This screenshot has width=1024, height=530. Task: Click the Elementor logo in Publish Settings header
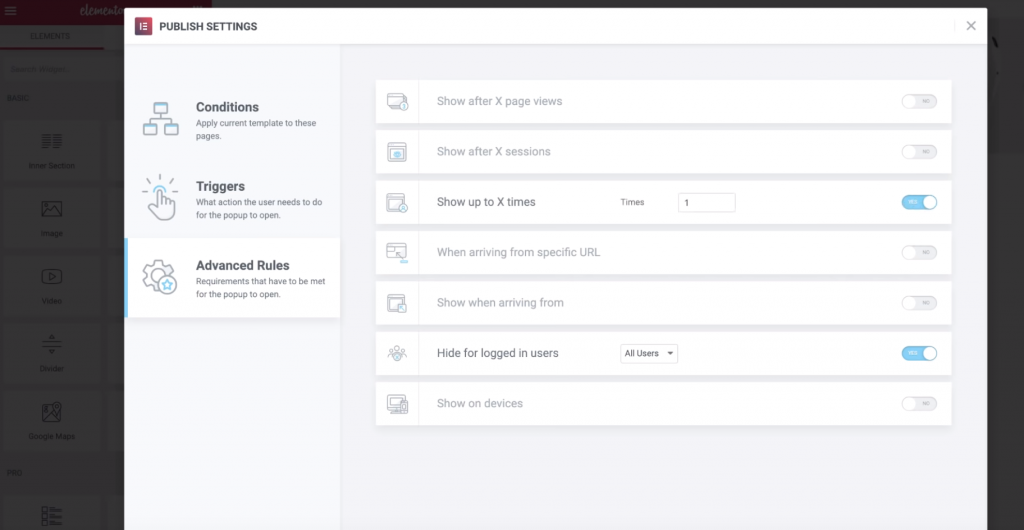click(143, 26)
